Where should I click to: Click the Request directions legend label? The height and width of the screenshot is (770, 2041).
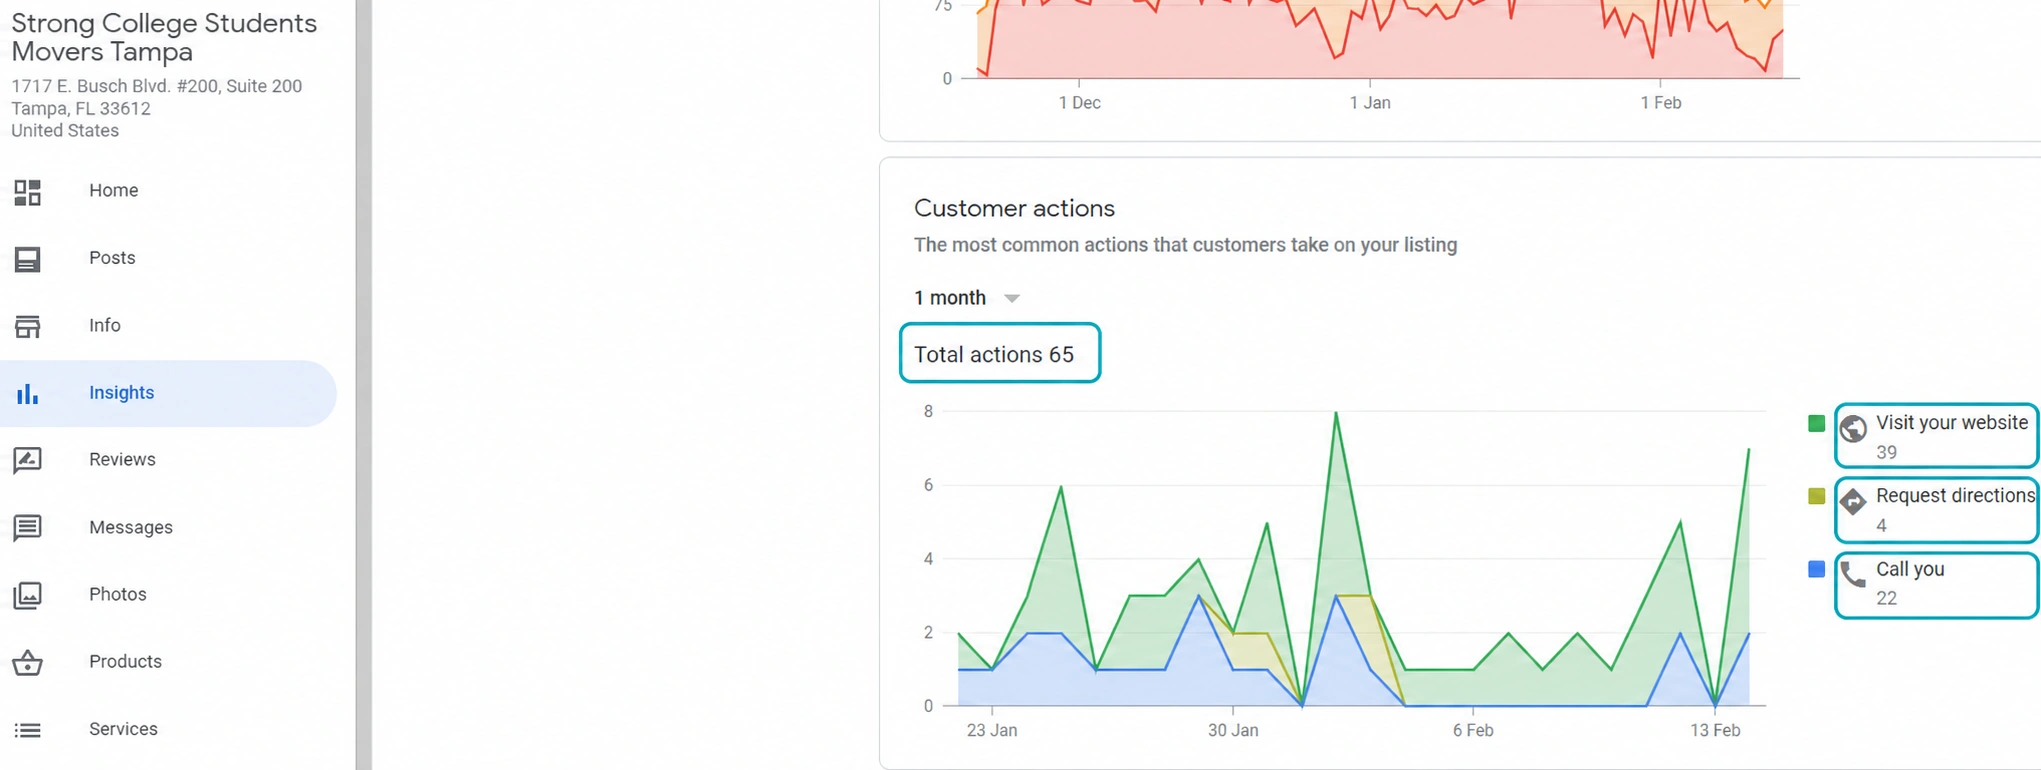pyautogui.click(x=1955, y=496)
